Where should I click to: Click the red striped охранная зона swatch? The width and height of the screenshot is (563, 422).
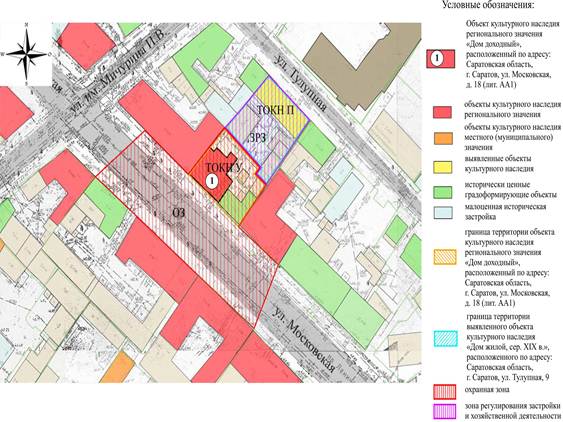[445, 392]
